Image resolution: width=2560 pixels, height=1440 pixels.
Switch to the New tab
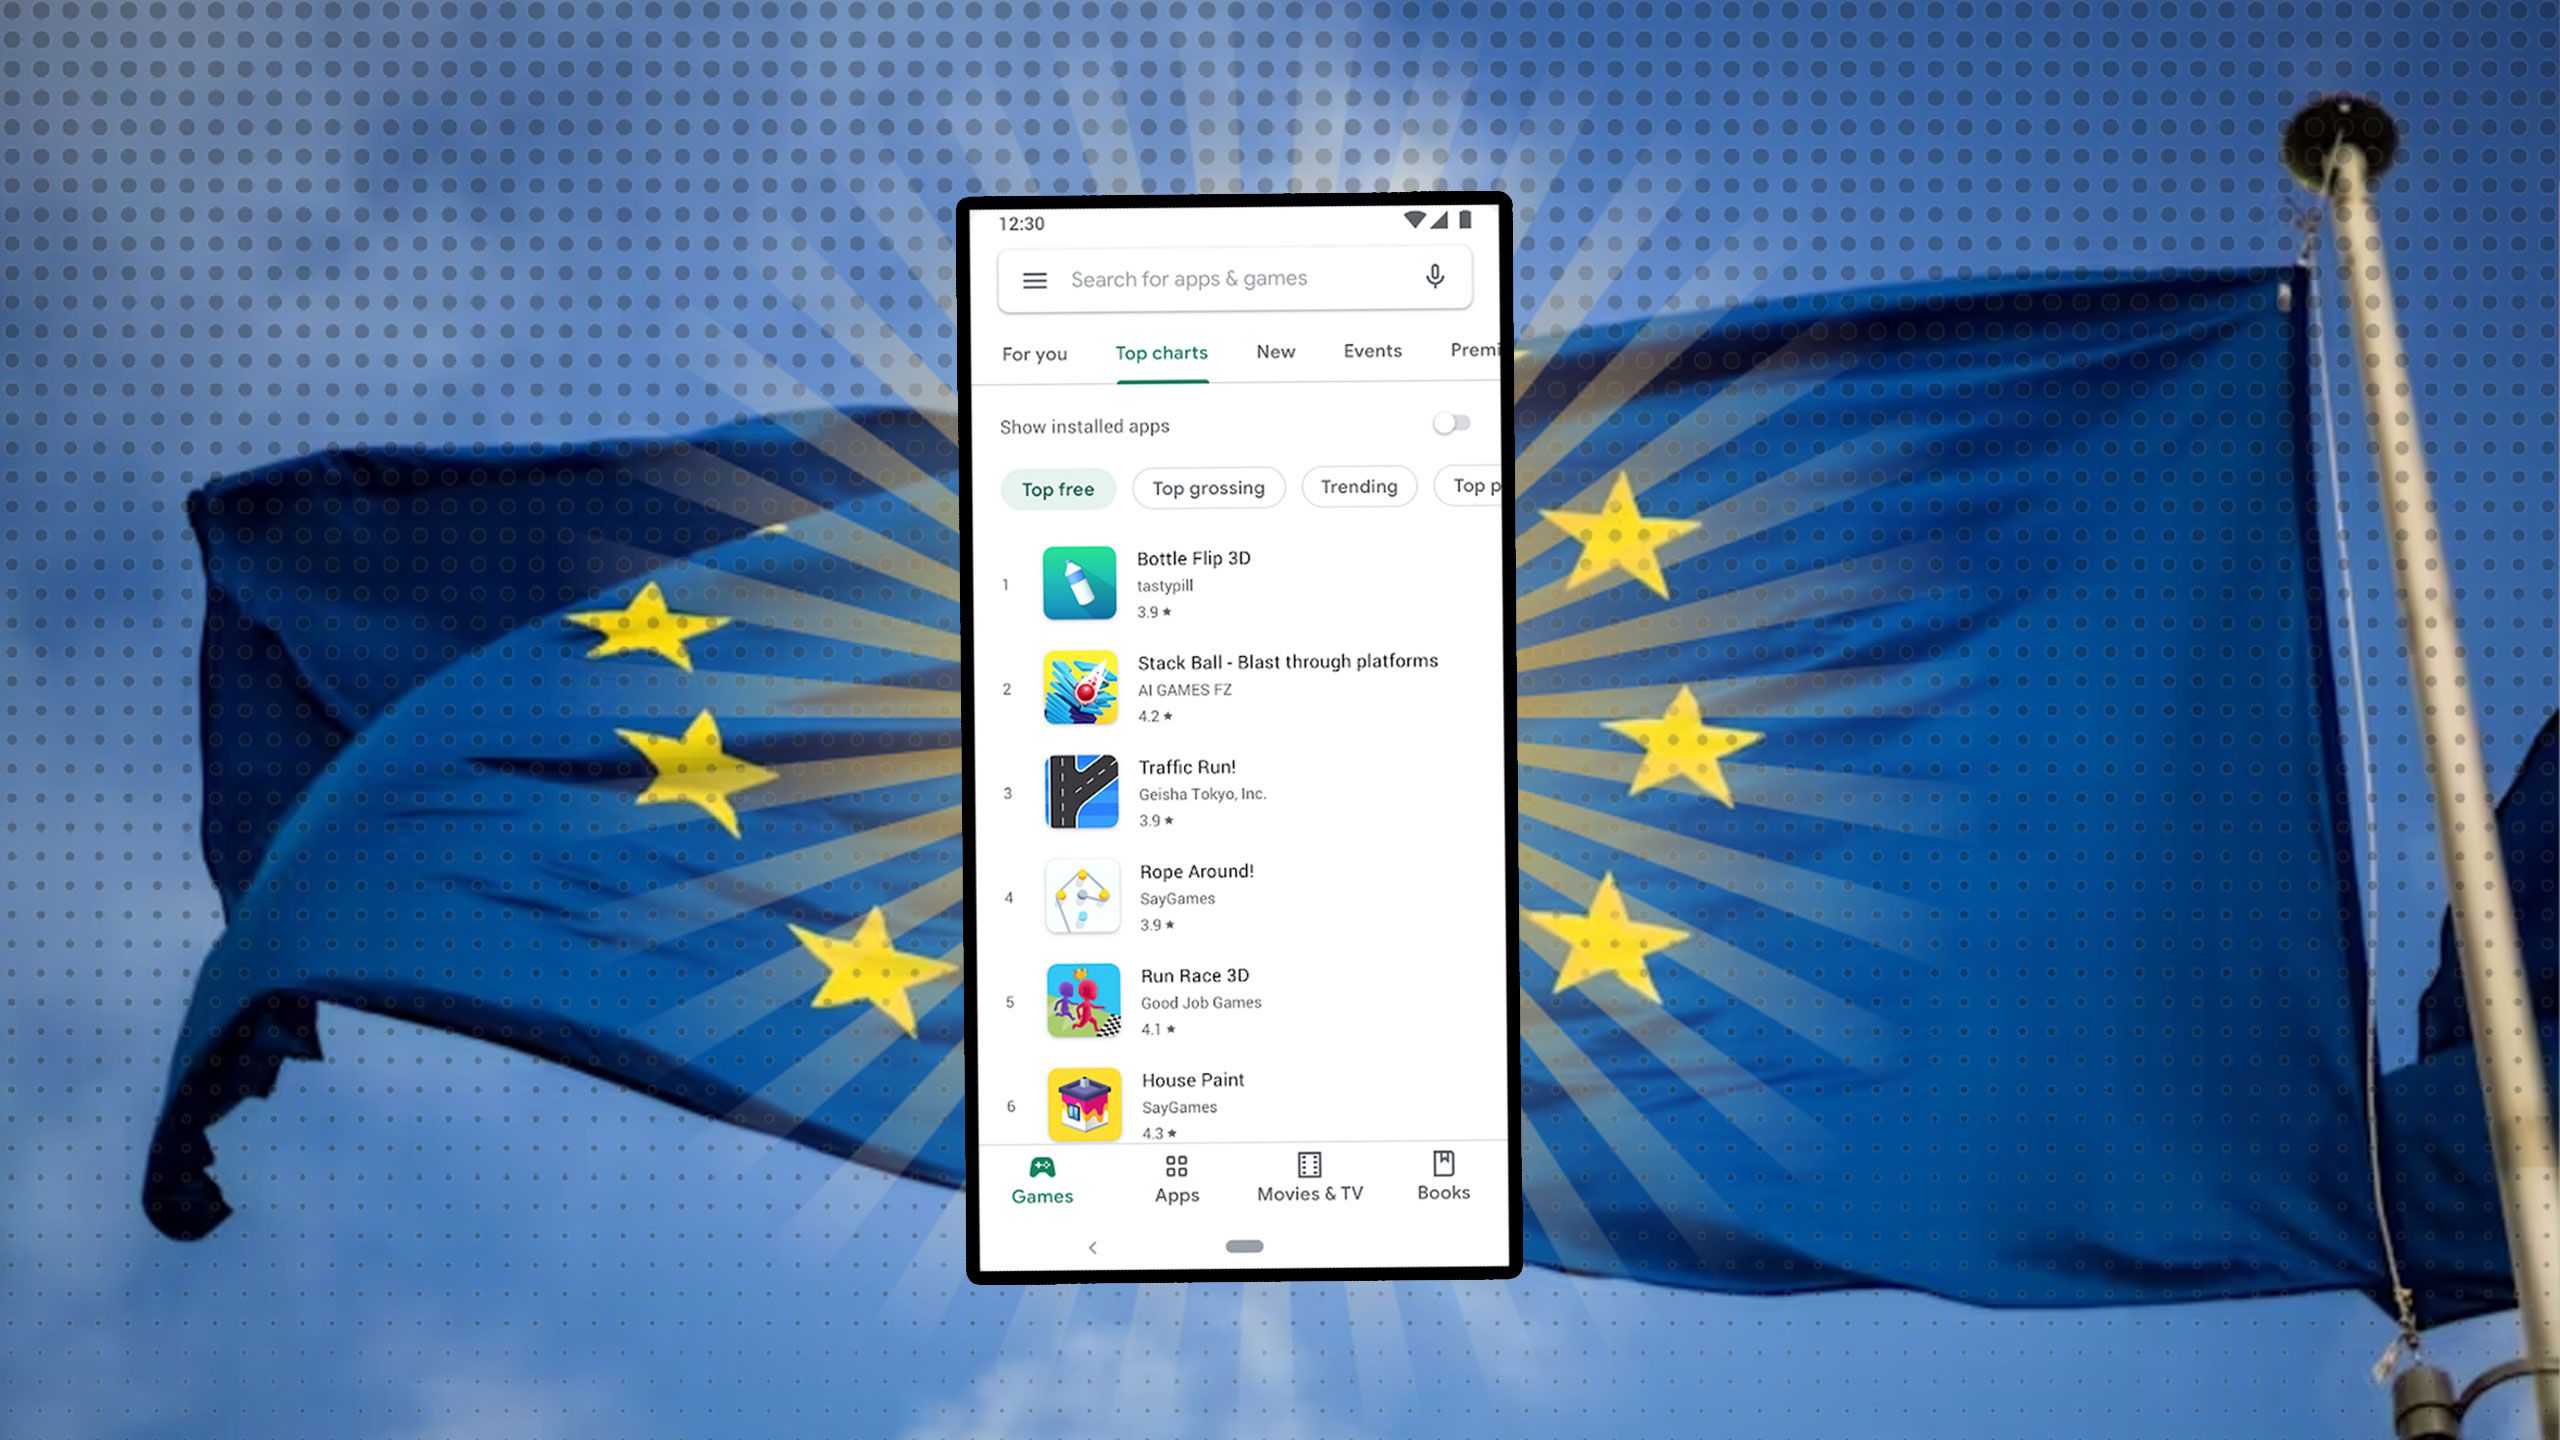[x=1275, y=350]
